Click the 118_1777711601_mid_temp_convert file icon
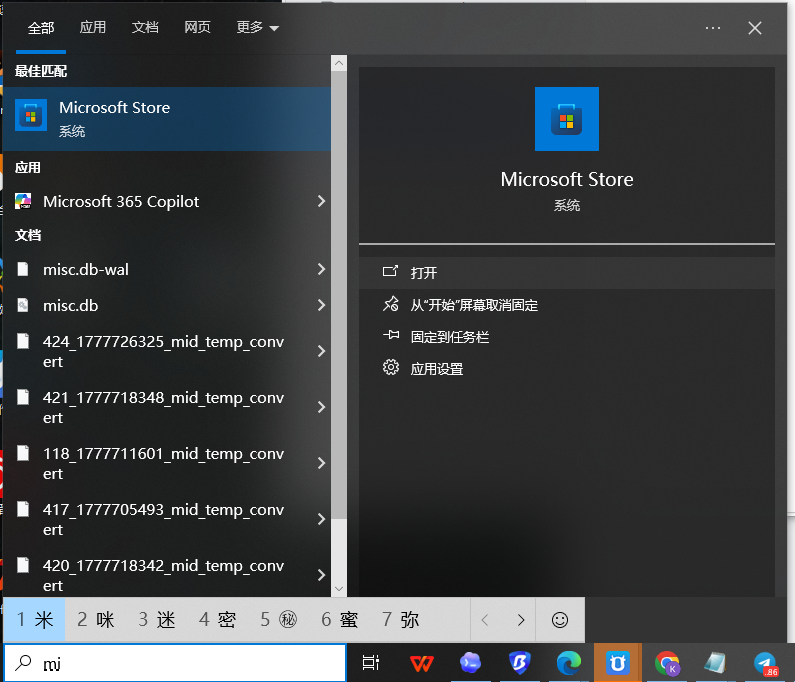Screen dimensions: 795x682 click(23, 453)
